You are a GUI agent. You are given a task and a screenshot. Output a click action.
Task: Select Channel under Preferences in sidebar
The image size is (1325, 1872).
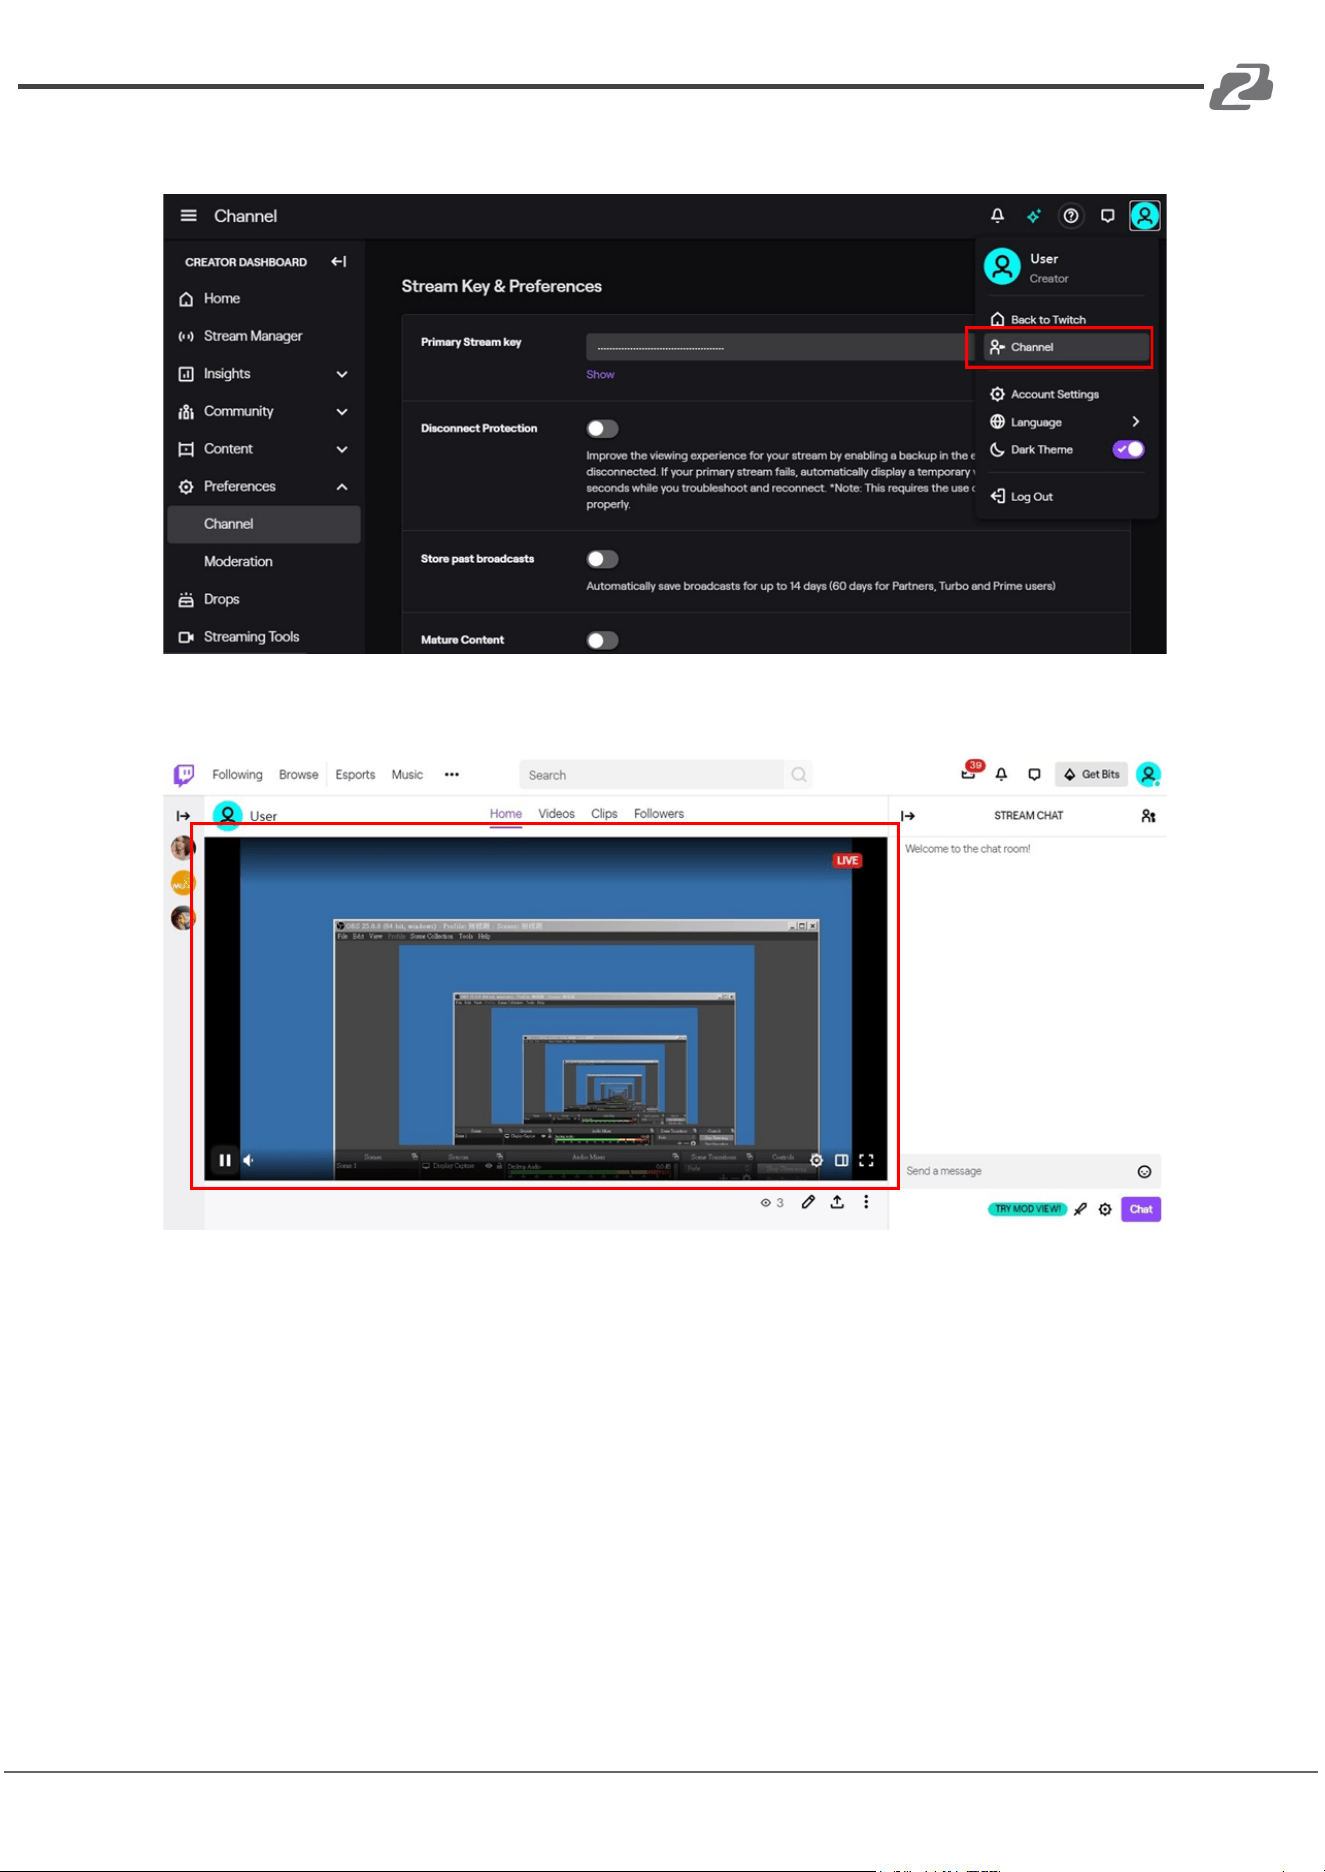(x=264, y=524)
